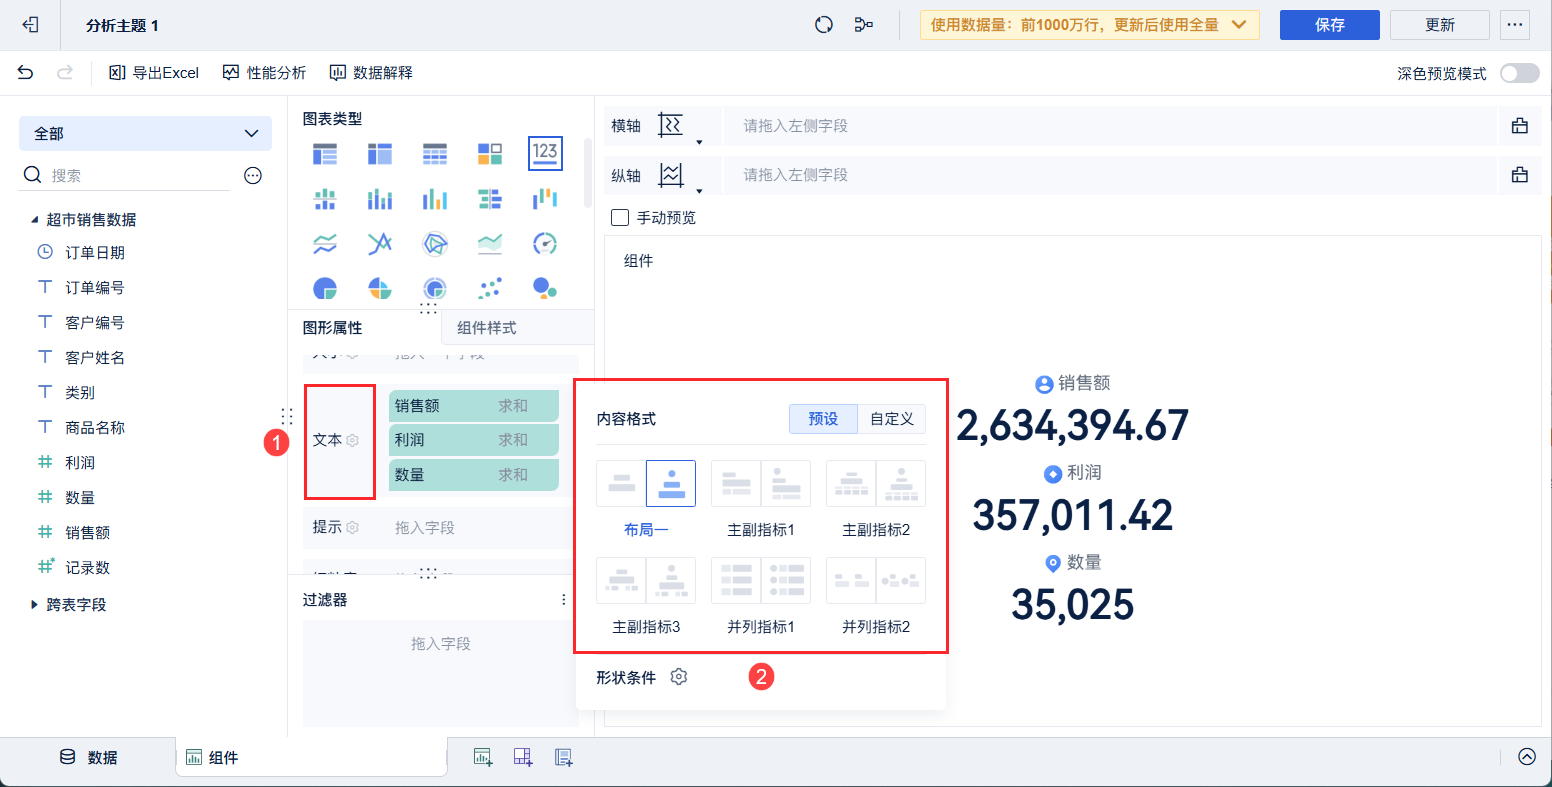
Task: Switch to the 组件样式 tab
Action: click(x=487, y=328)
